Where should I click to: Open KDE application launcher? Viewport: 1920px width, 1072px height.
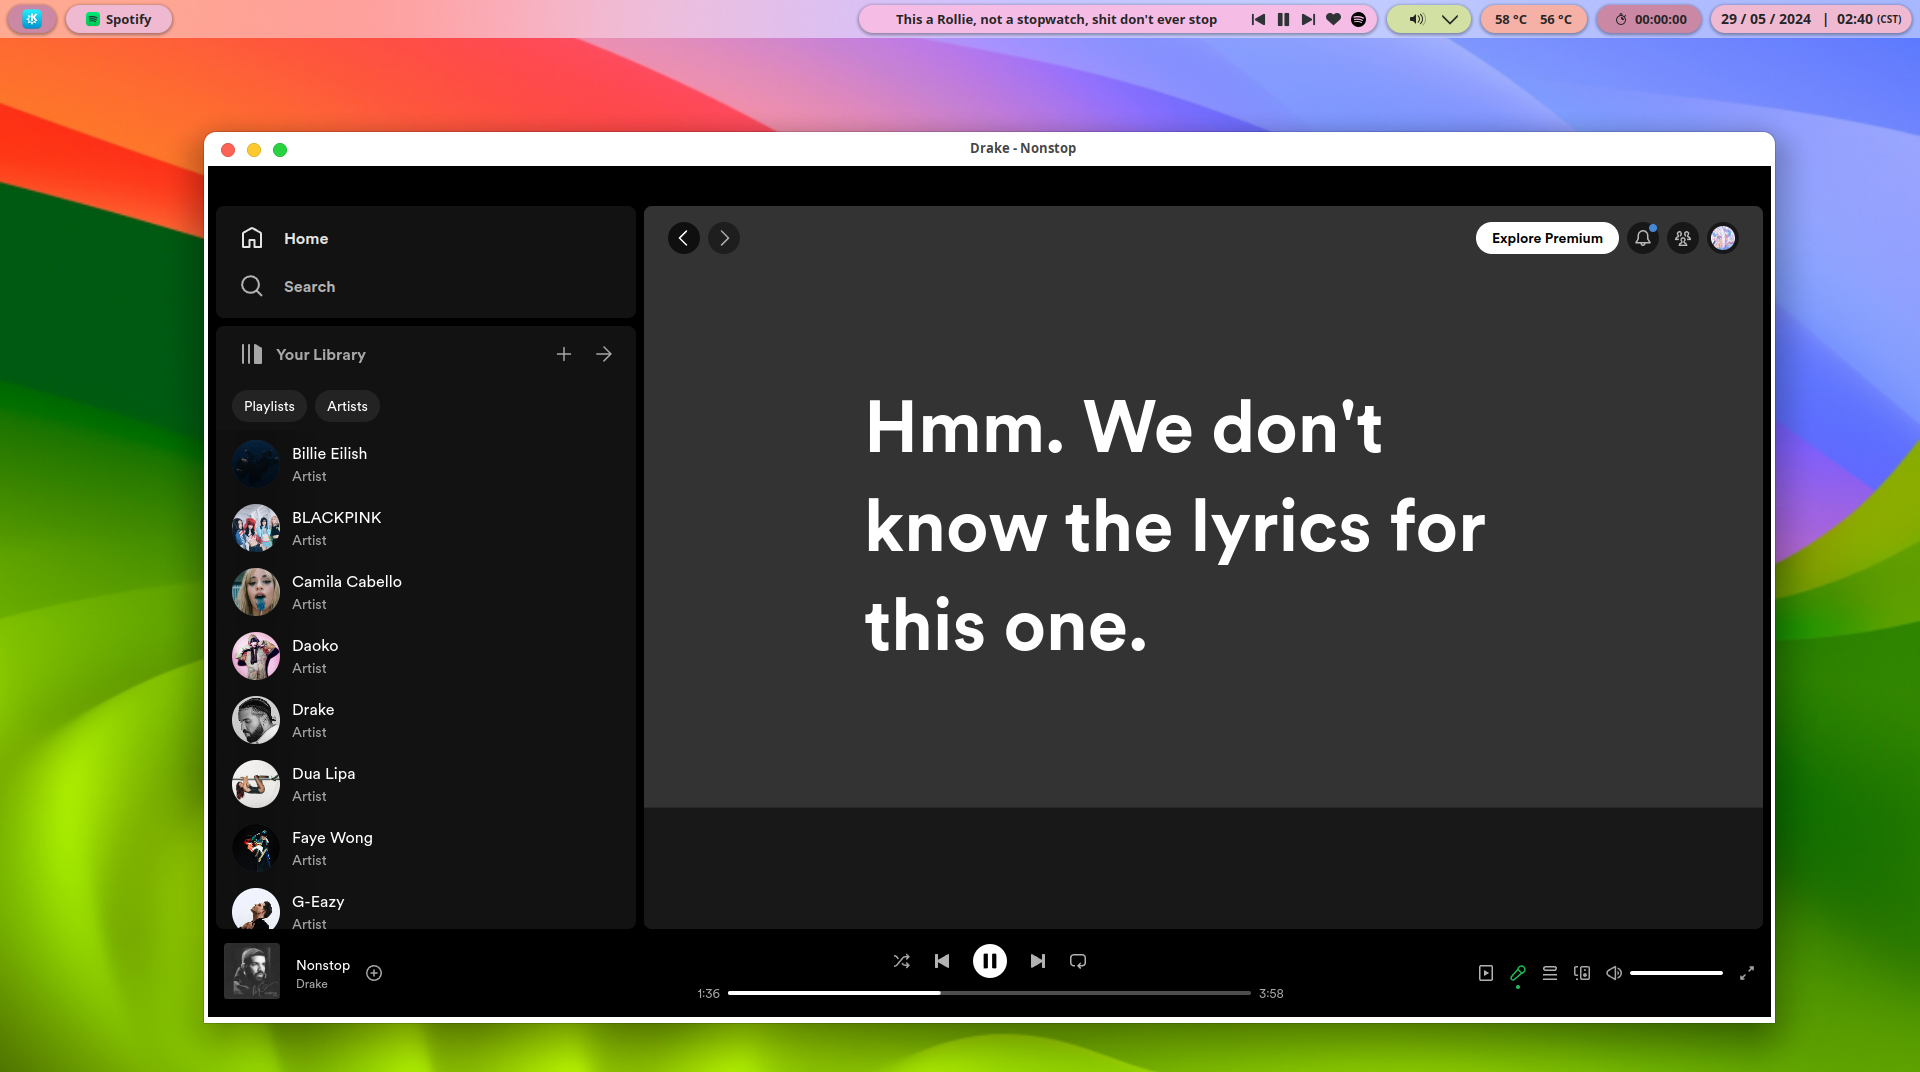(32, 19)
